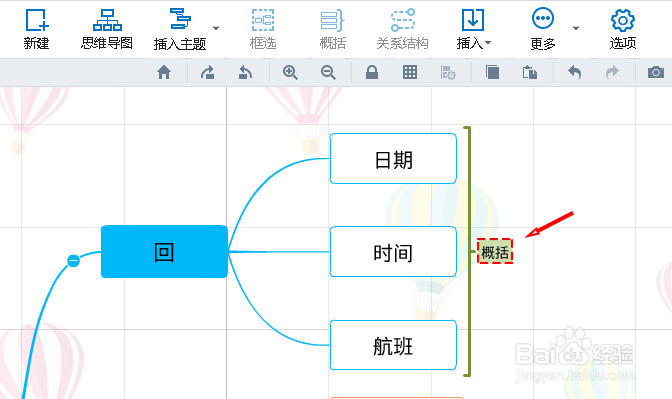Zoom out with the magnifier minus icon
The height and width of the screenshot is (399, 672).
point(328,72)
